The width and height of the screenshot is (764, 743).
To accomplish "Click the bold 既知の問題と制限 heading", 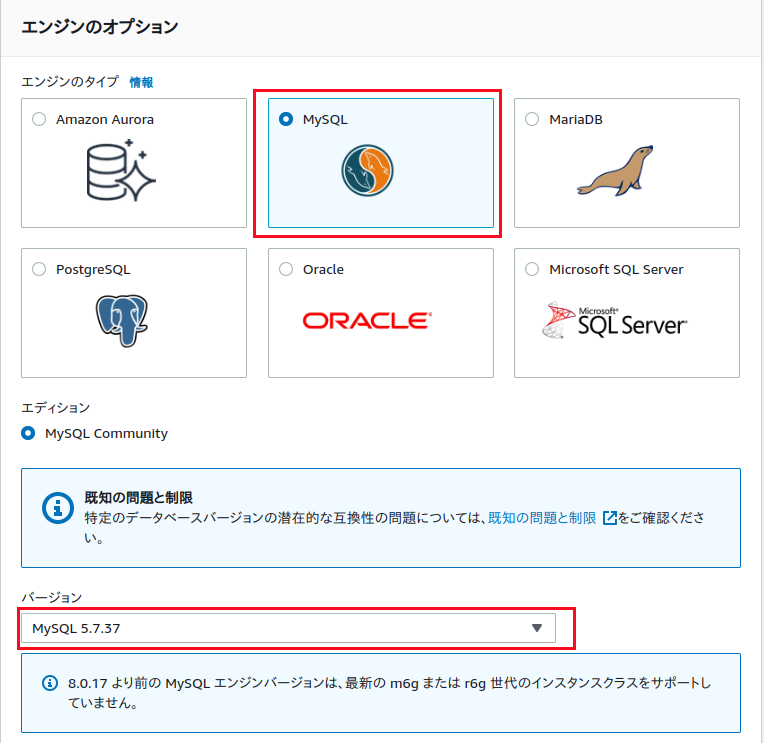I will pos(138,497).
